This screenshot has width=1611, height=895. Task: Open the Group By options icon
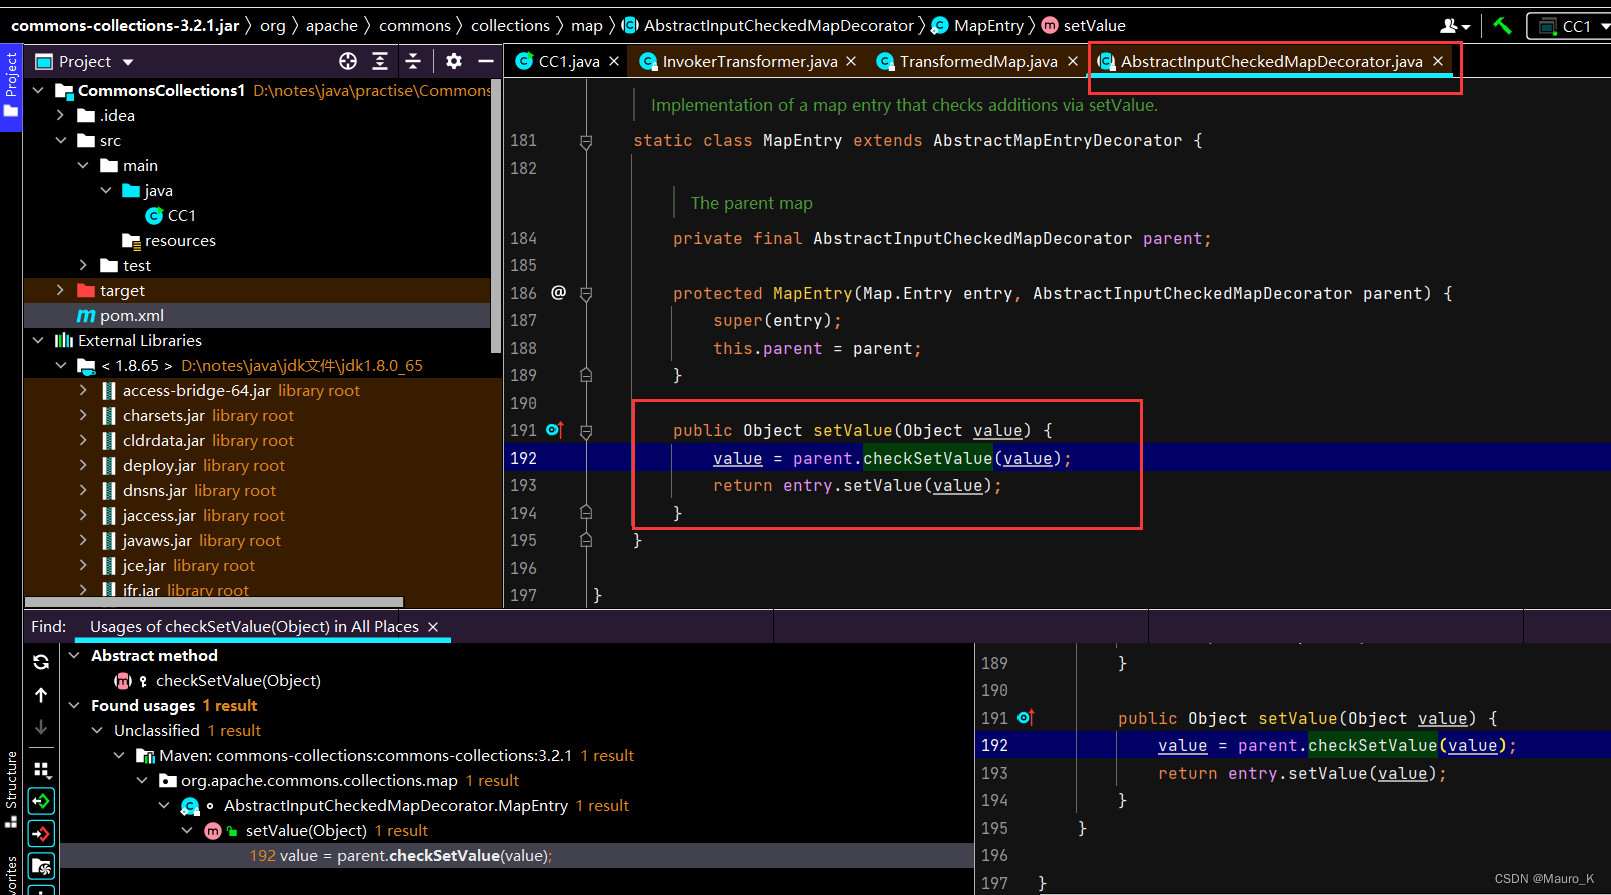tap(41, 769)
